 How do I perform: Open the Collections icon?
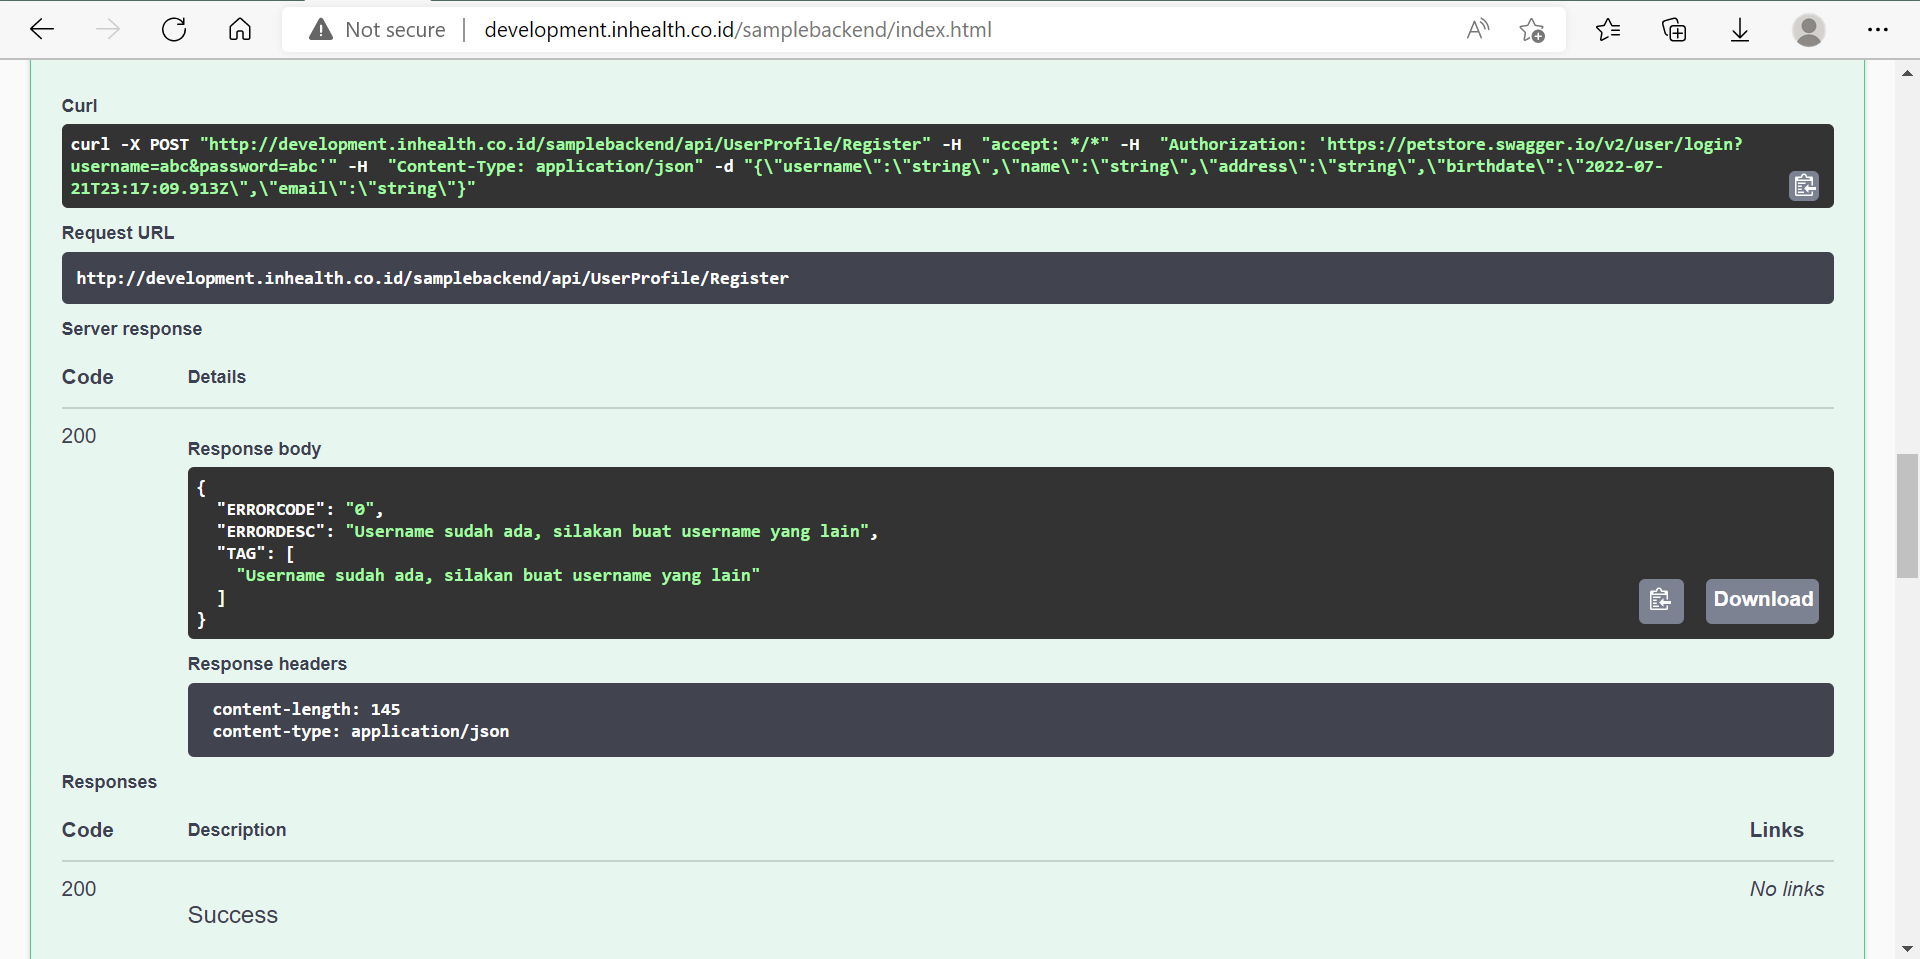point(1674,30)
